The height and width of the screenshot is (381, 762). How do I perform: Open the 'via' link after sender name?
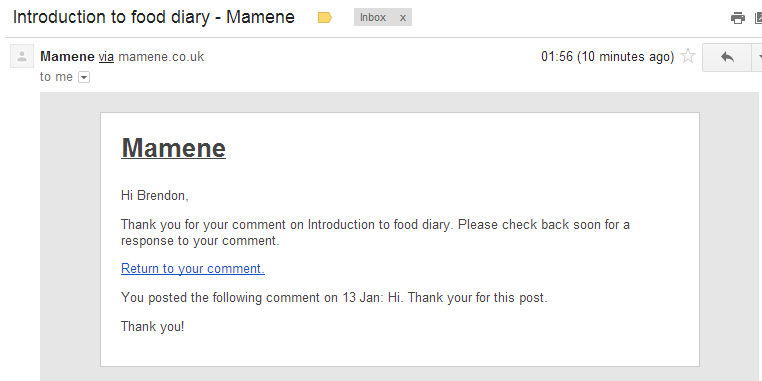tap(106, 57)
